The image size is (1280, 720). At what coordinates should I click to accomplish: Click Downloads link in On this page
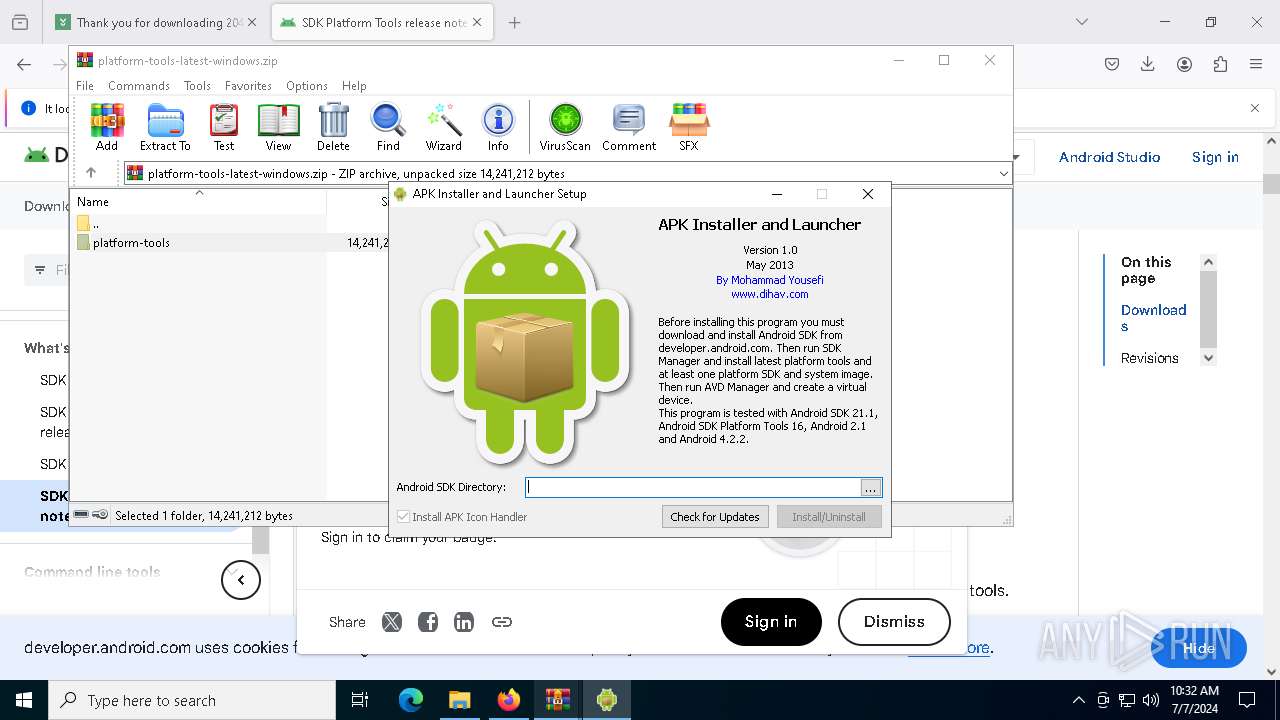1153,318
